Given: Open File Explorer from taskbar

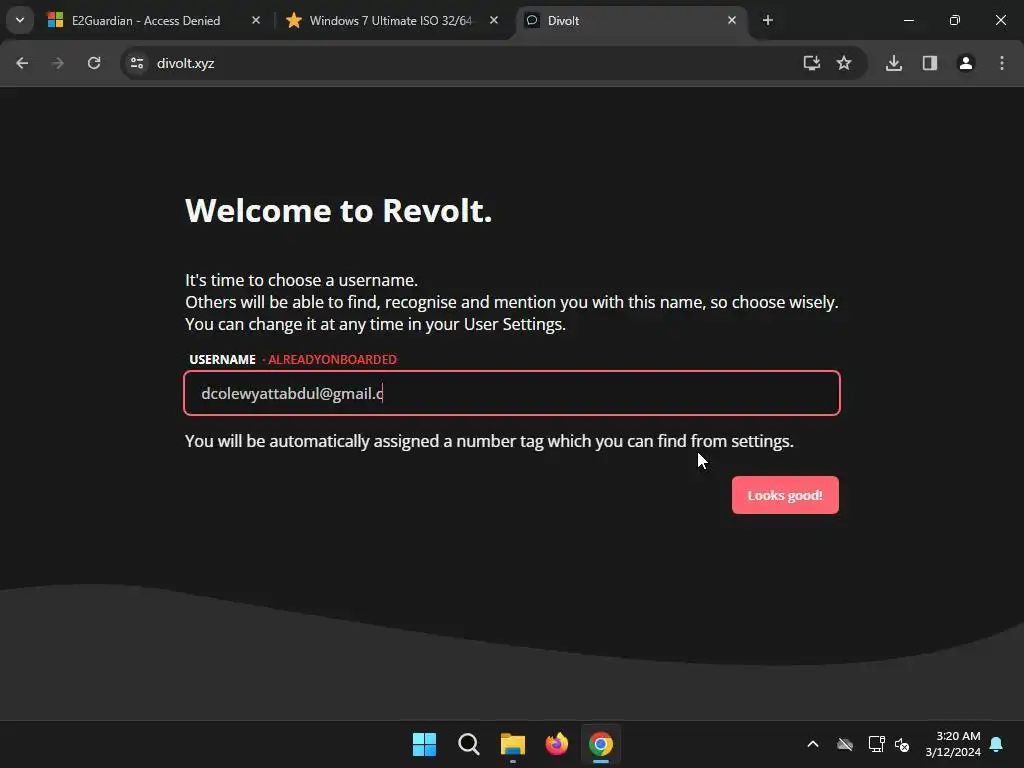Looking at the screenshot, I should coord(513,744).
